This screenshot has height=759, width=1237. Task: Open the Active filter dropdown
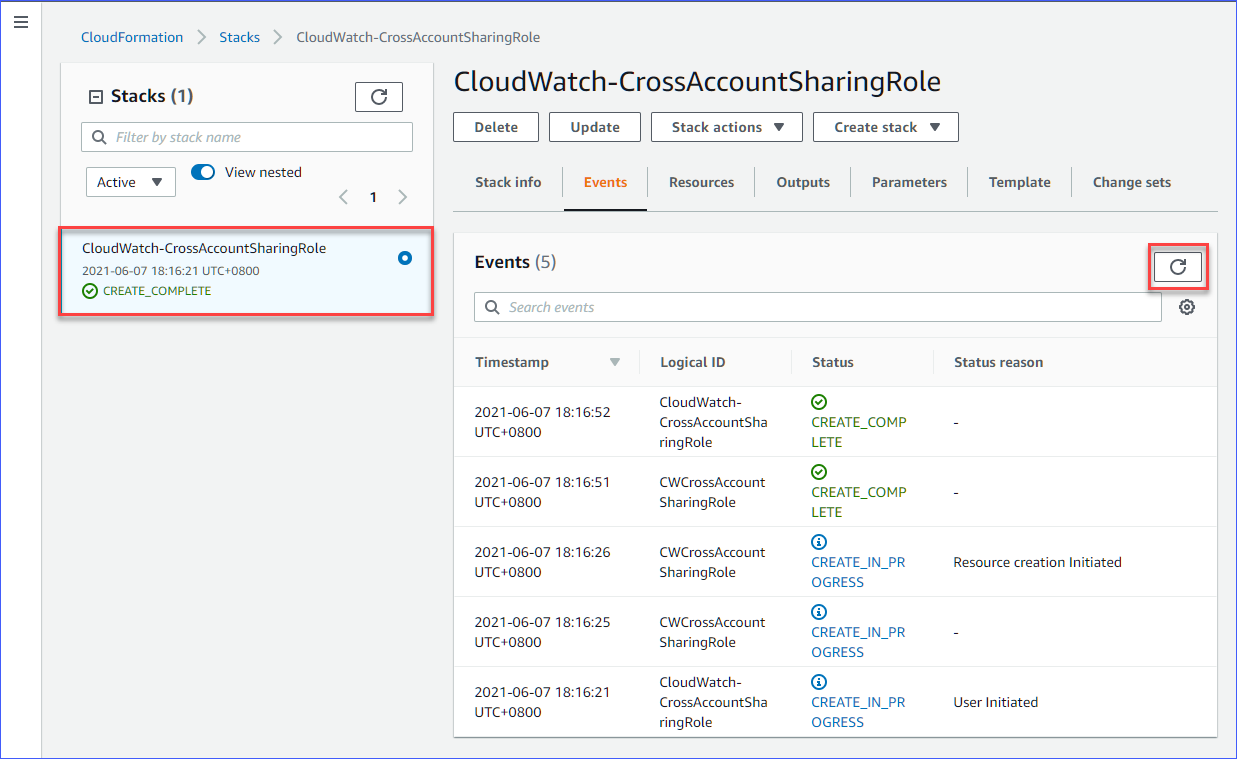pos(131,182)
